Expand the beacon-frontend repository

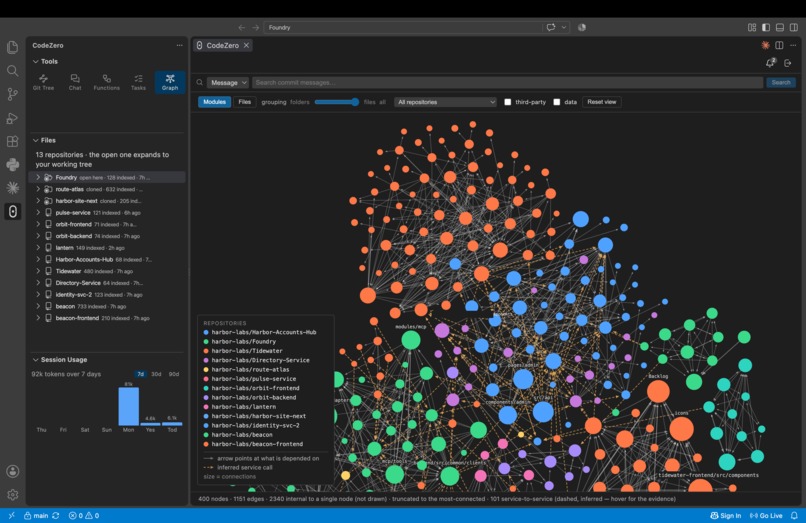[x=38, y=318]
